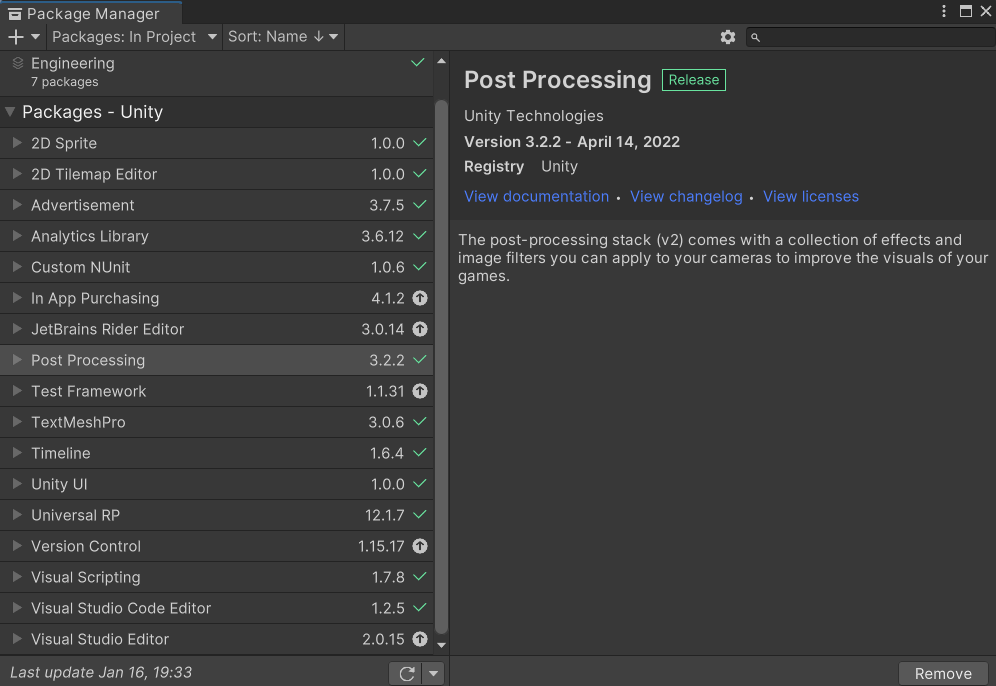
Task: Click 2D Tilemap Editor installed checkmark
Action: [x=420, y=173]
